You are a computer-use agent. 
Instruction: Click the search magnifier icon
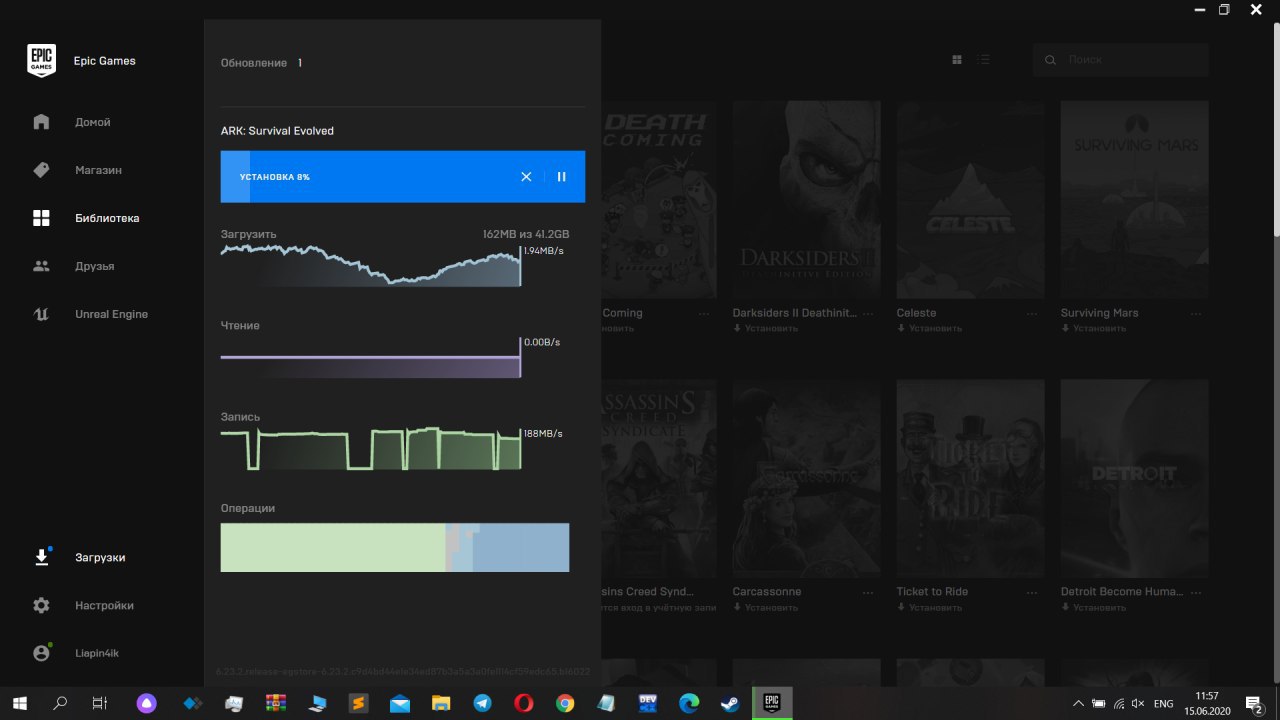pyautogui.click(x=1050, y=60)
